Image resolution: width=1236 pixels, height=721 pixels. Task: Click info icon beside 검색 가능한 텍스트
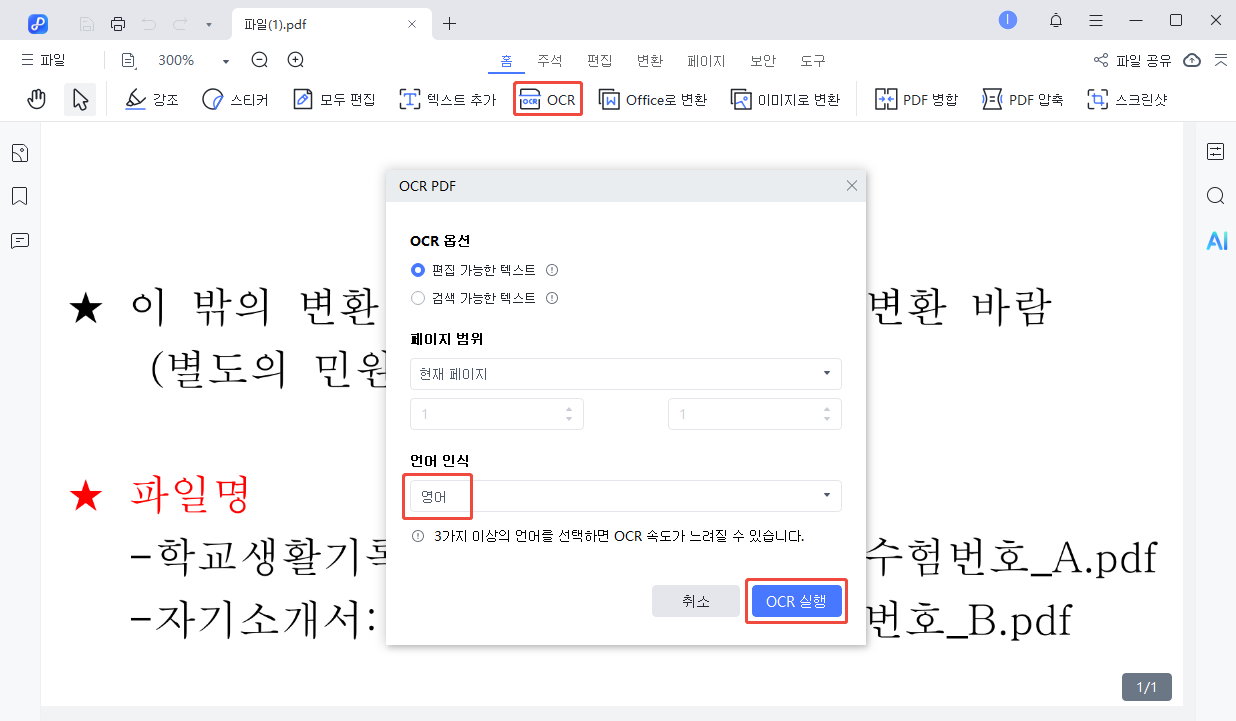[x=552, y=298]
